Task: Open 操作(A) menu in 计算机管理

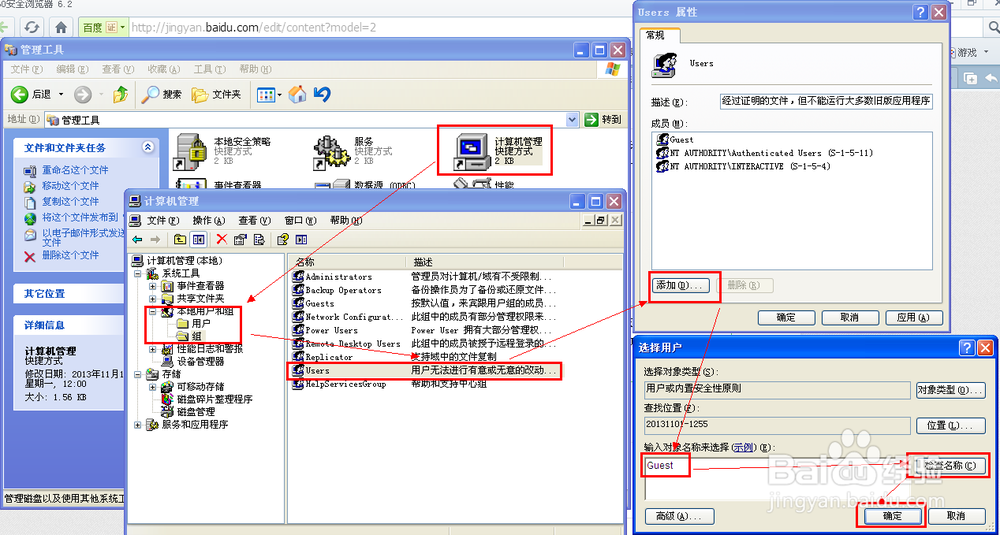Action: point(209,220)
